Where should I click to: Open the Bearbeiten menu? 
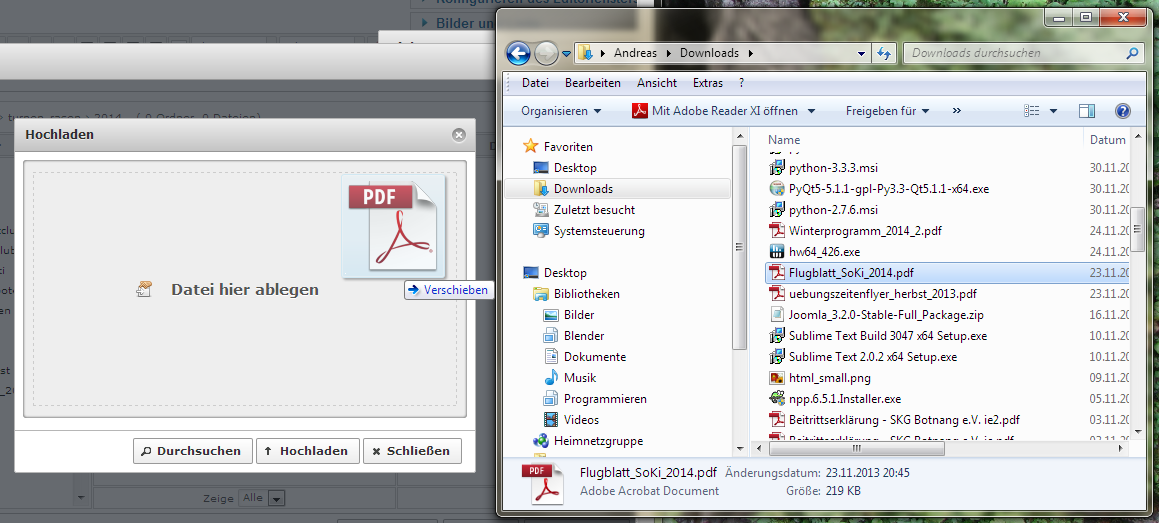point(592,83)
